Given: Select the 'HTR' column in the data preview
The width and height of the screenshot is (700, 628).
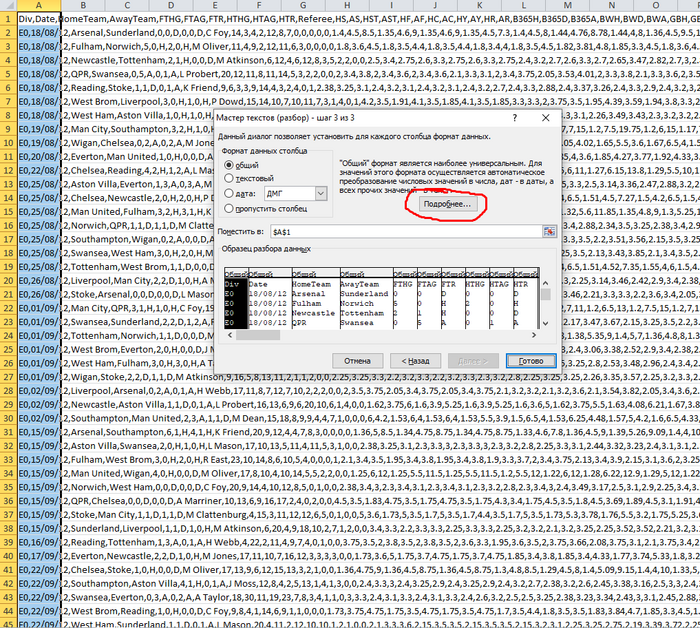Looking at the screenshot, I should (x=525, y=299).
